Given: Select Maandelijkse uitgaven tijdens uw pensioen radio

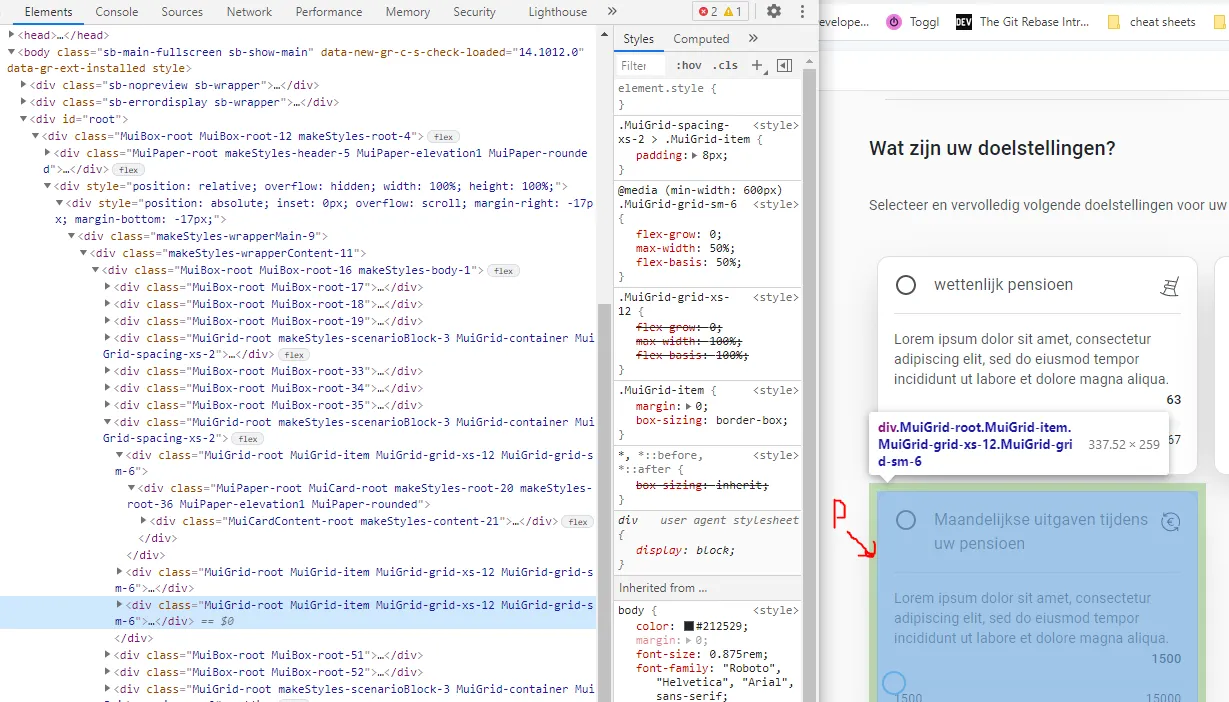Looking at the screenshot, I should coord(906,520).
